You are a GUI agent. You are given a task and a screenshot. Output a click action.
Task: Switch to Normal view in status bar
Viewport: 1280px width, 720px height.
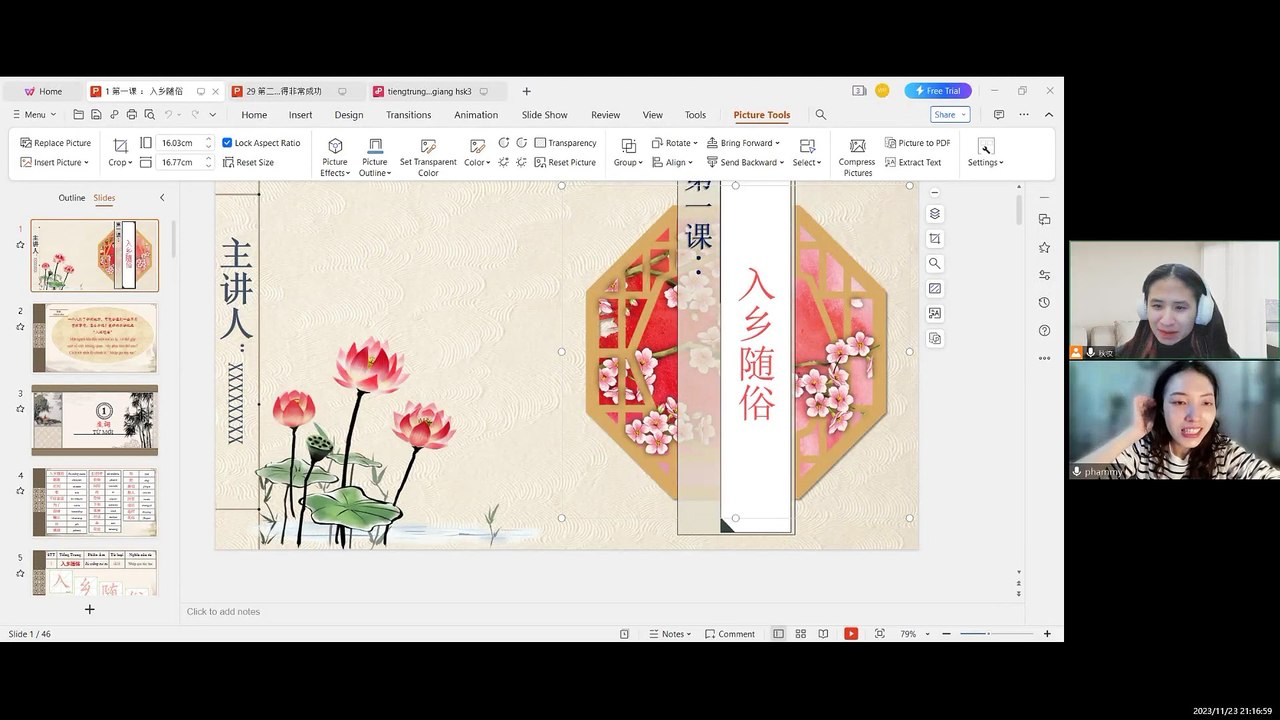(x=778, y=634)
